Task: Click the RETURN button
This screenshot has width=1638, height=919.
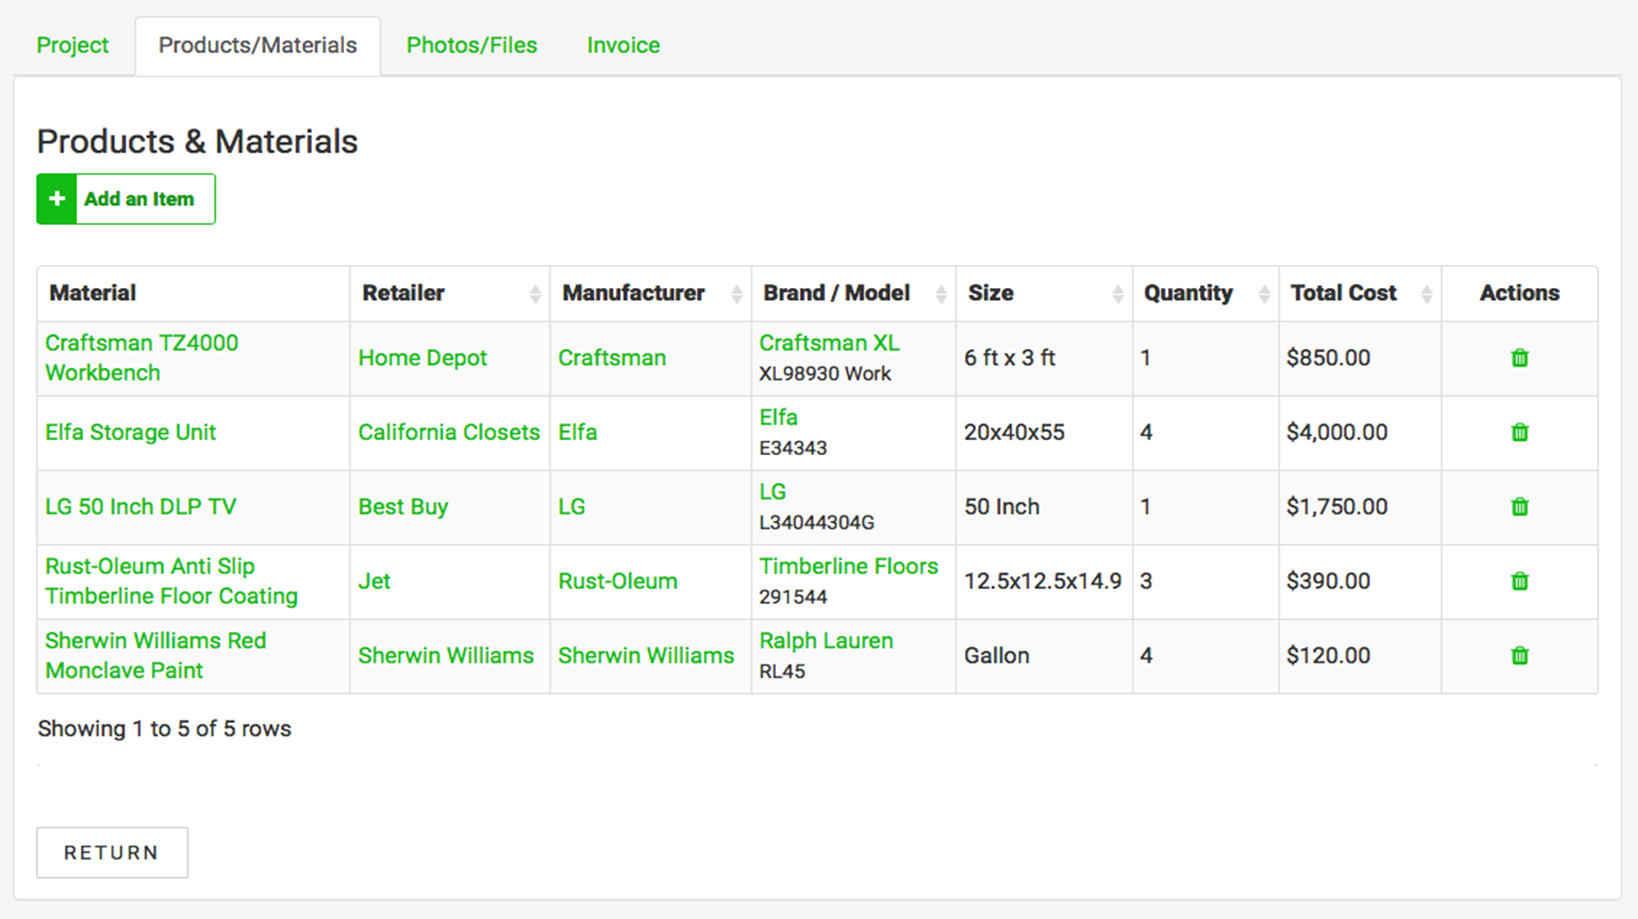Action: [112, 852]
